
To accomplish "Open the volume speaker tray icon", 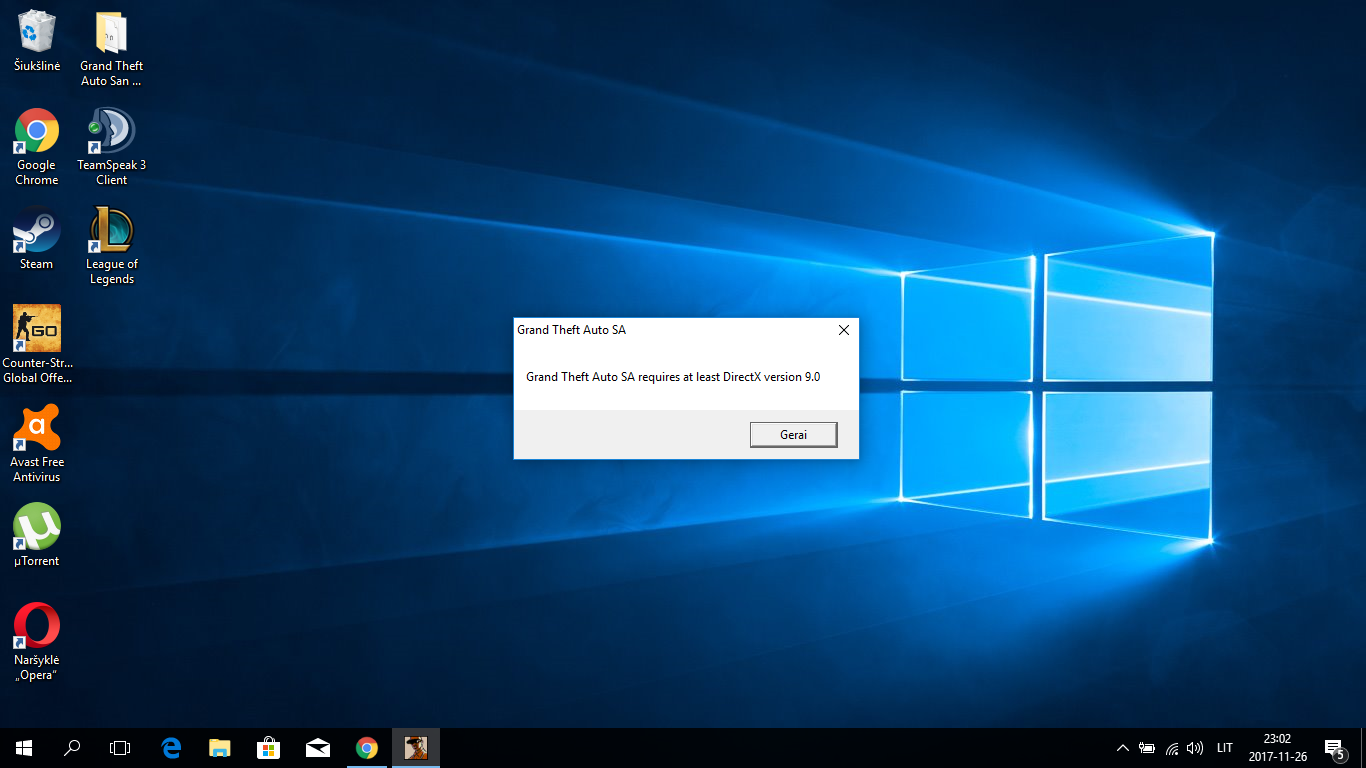I will (1195, 748).
